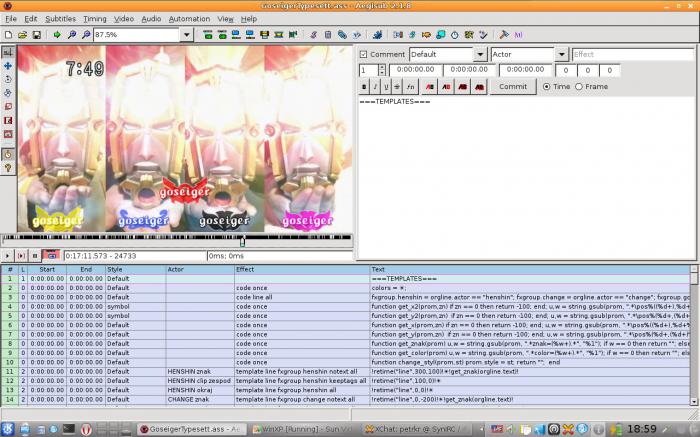
Task: Select the drag subtitles move tool
Action: (x=8, y=66)
